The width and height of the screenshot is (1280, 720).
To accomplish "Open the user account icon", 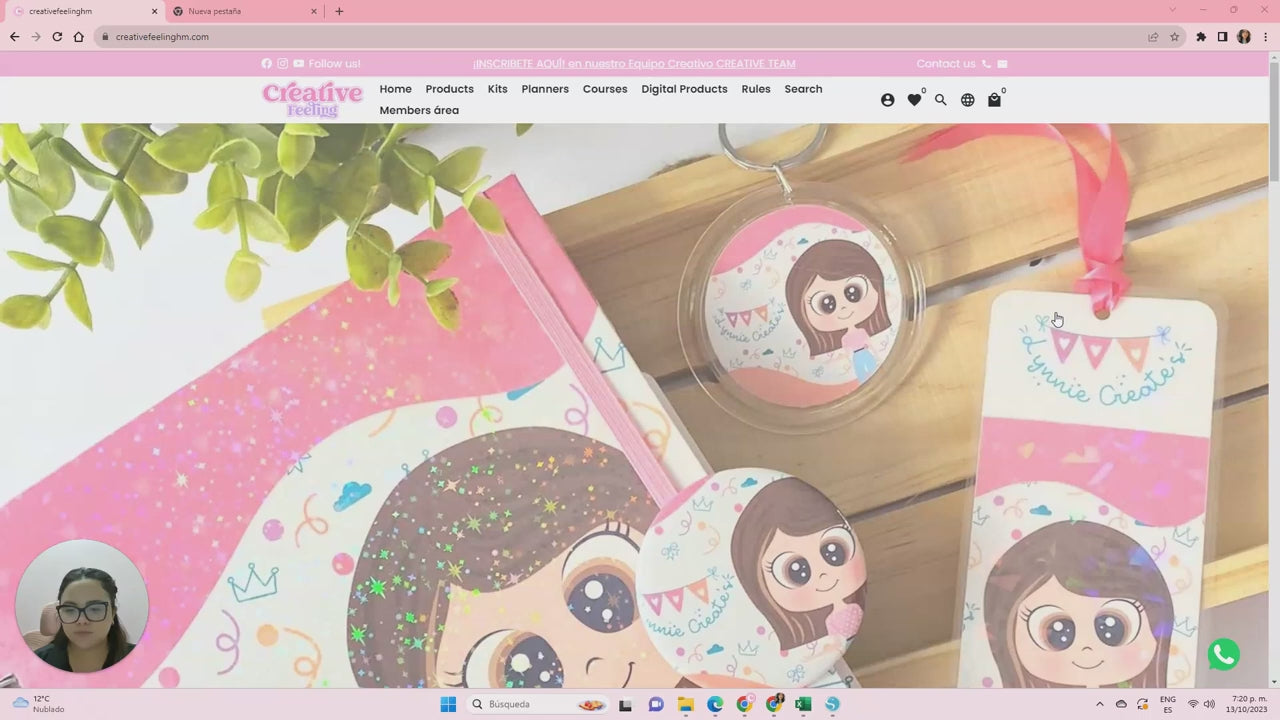I will coord(887,100).
